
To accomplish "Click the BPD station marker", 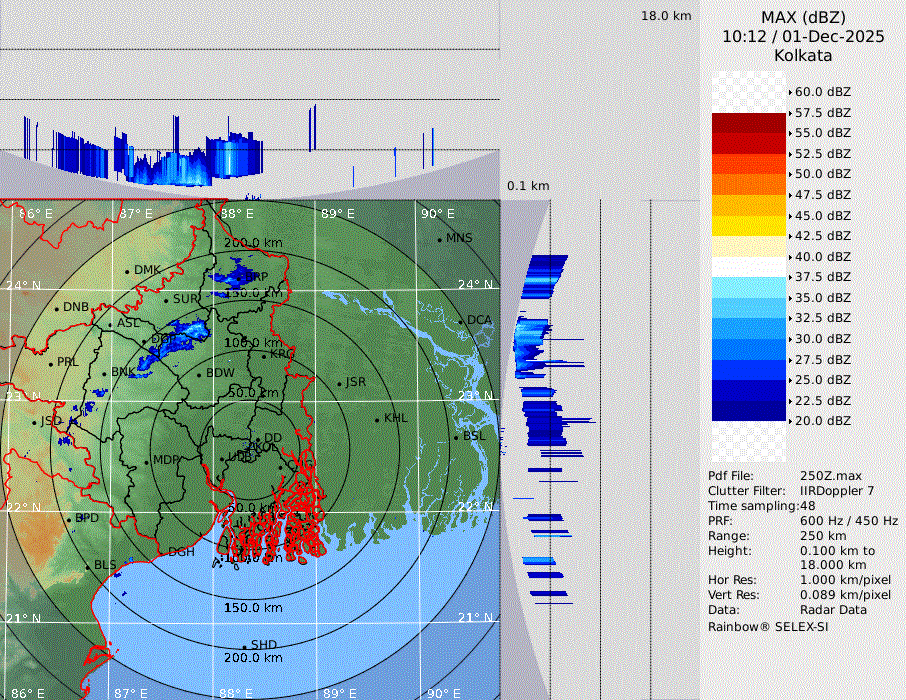I will (69, 519).
